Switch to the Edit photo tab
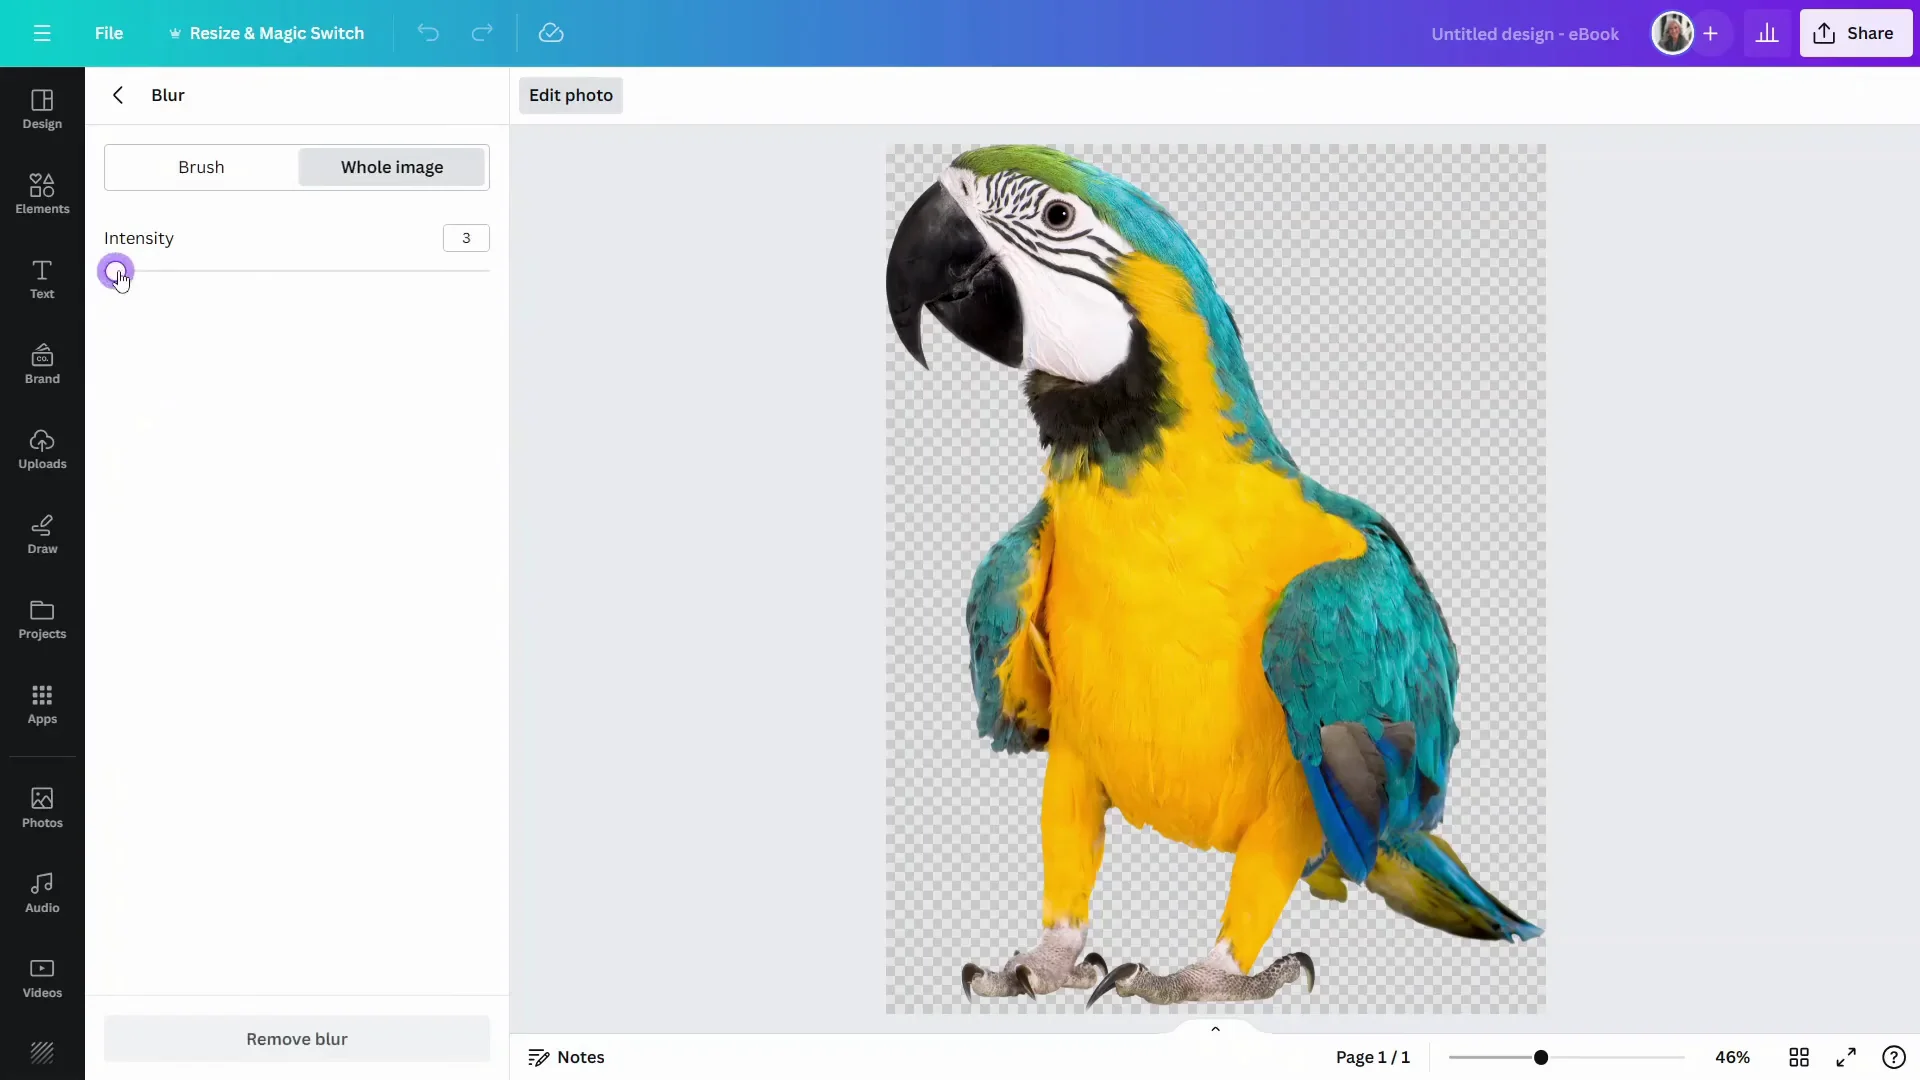The width and height of the screenshot is (1920, 1080). pos(570,95)
